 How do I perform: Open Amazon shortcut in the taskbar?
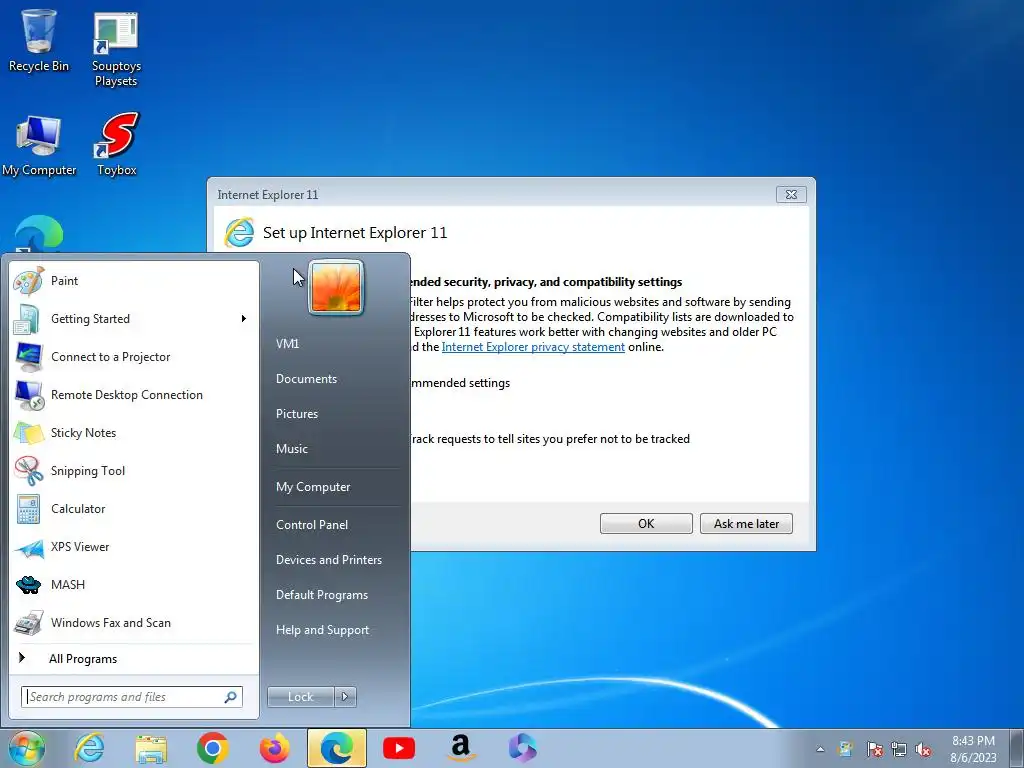(461, 748)
